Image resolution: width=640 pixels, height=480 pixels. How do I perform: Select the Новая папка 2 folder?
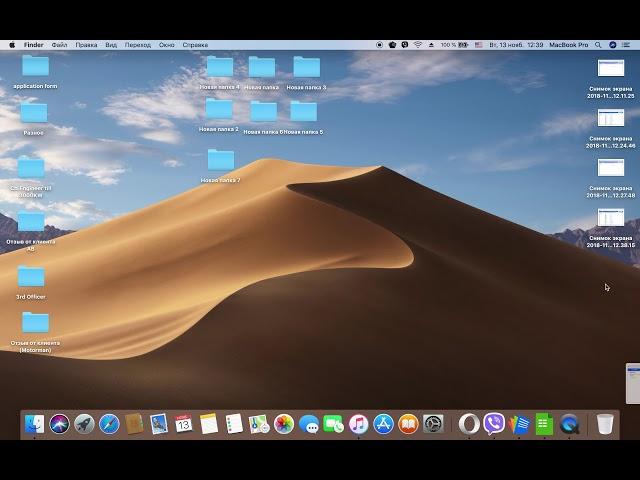(x=219, y=109)
